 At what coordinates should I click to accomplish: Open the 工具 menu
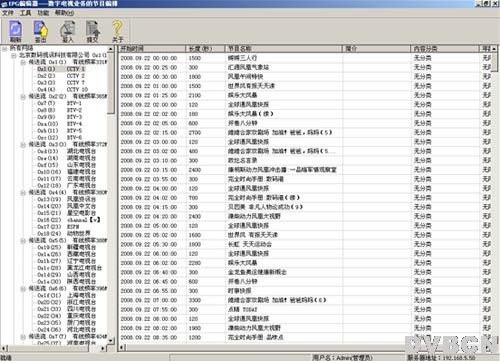(x=26, y=13)
